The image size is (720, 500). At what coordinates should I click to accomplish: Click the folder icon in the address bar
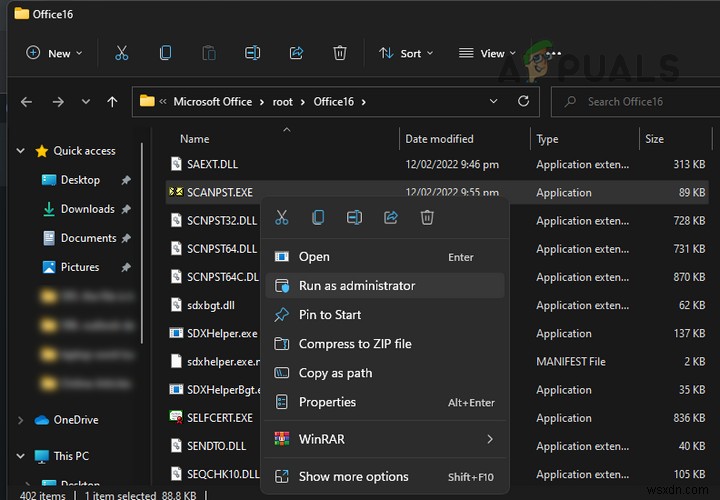point(147,101)
